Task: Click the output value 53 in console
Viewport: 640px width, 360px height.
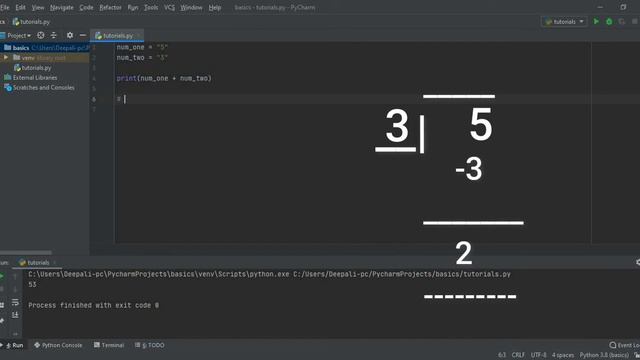Action: pos(32,284)
